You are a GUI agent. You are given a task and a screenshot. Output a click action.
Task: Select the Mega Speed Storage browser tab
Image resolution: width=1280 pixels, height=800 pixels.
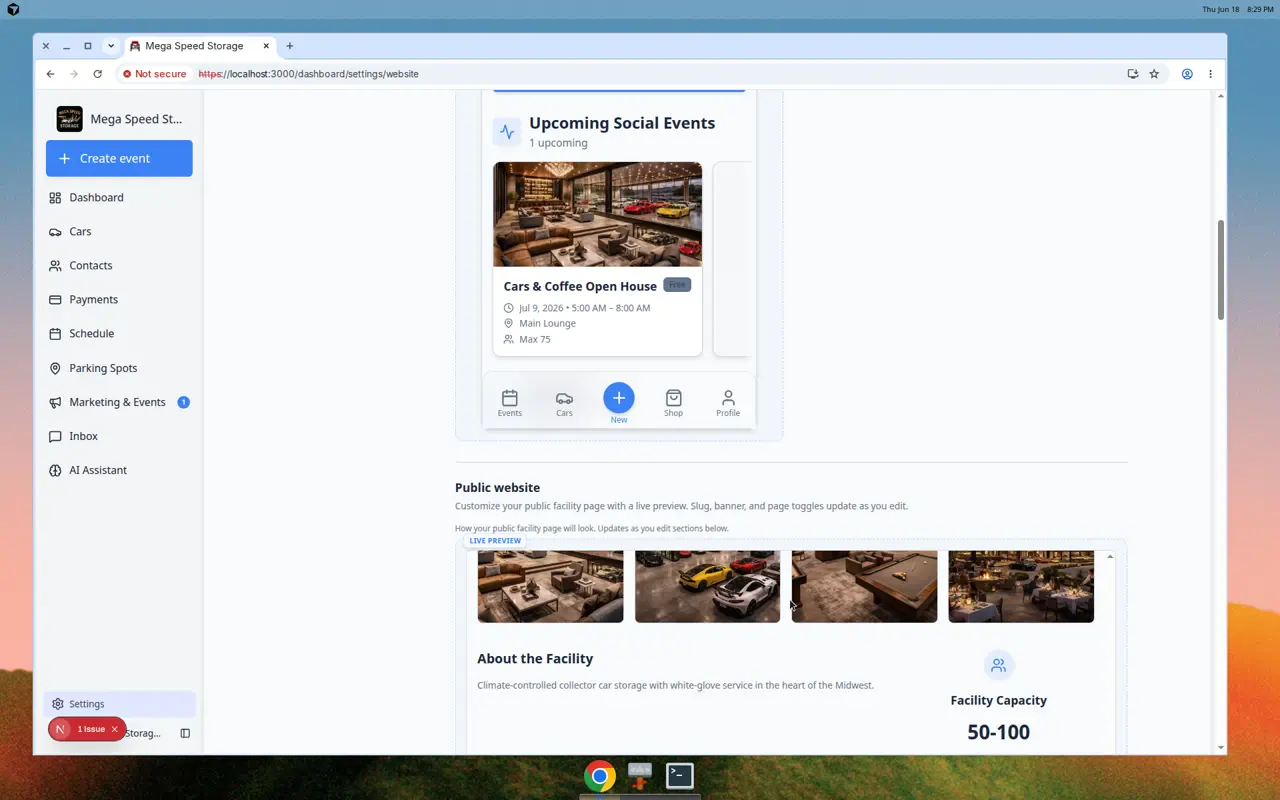pyautogui.click(x=199, y=46)
